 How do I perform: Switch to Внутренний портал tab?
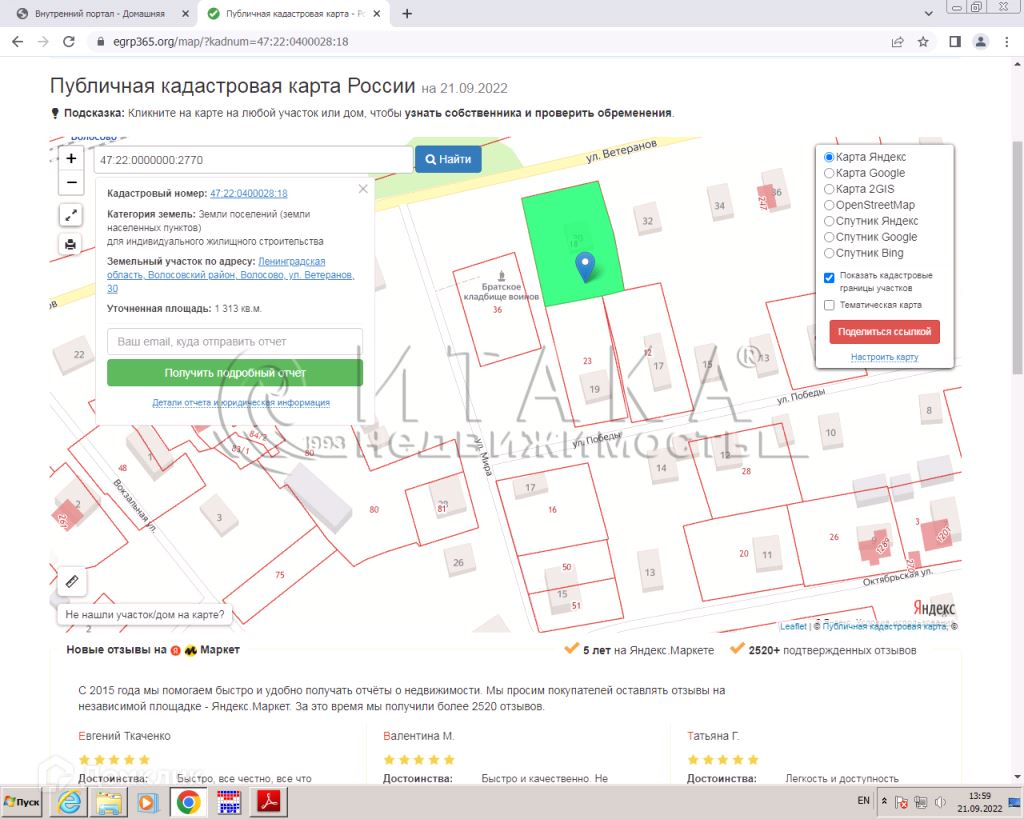pos(99,14)
